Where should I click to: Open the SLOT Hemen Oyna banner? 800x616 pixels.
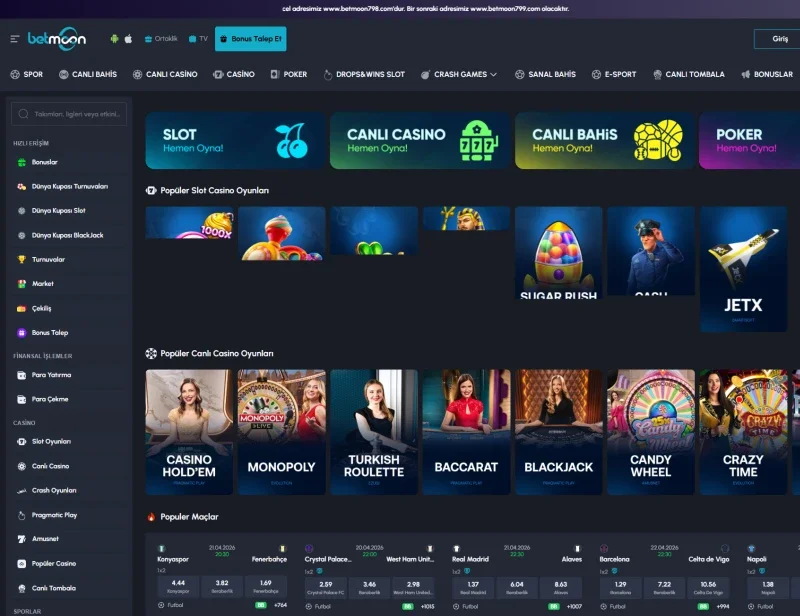[x=235, y=141]
